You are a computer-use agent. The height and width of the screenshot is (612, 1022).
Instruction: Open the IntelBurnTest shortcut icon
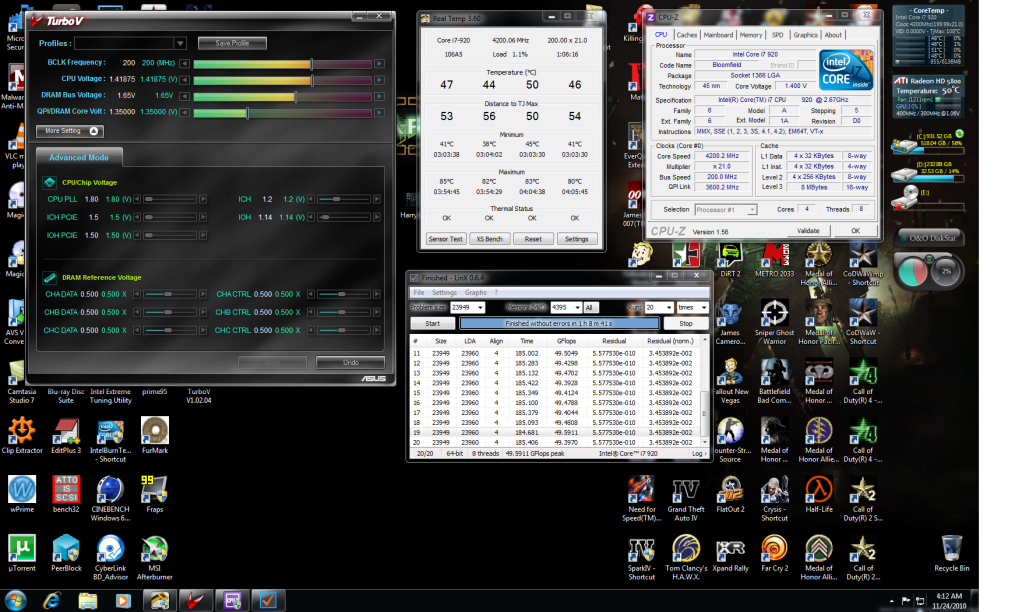pos(110,440)
